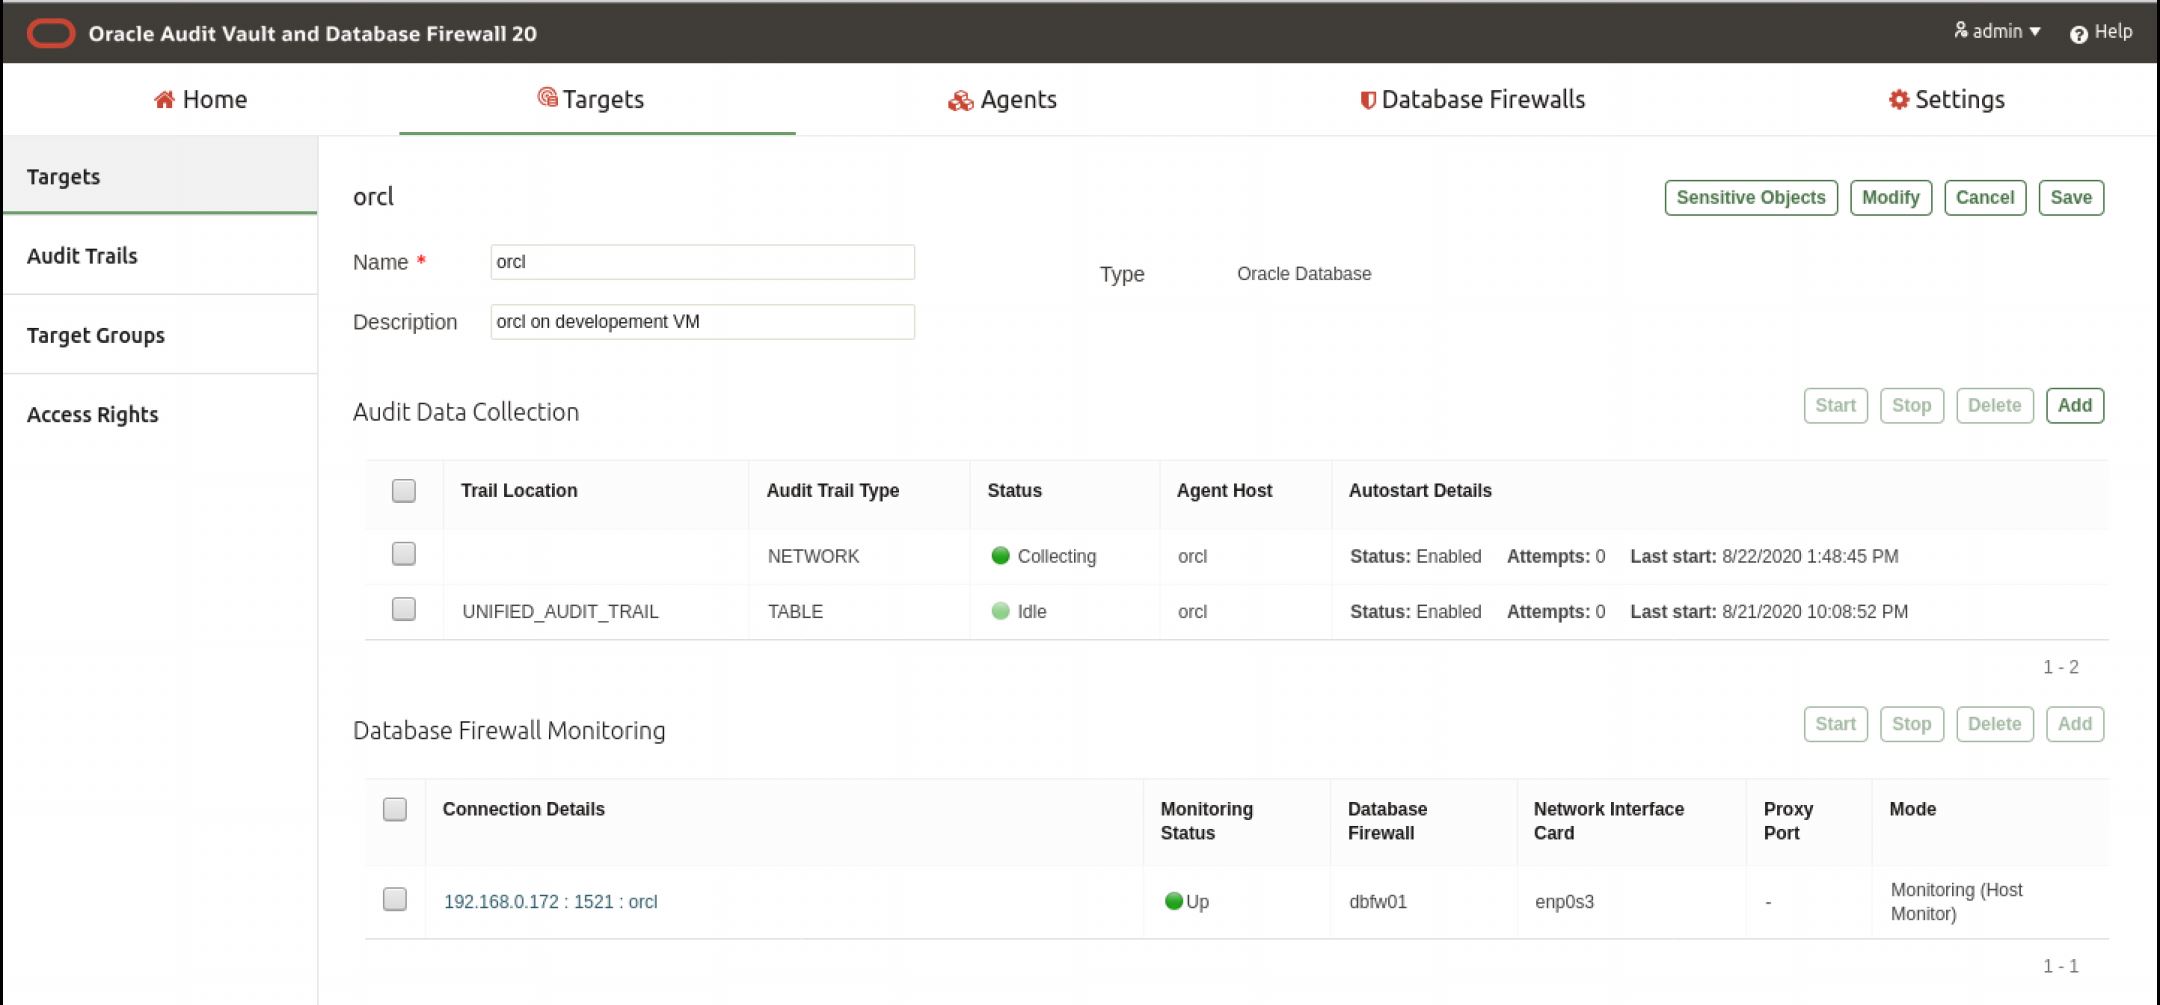Click the green Collecting status indicator
2160x1005 pixels.
[1000, 556]
